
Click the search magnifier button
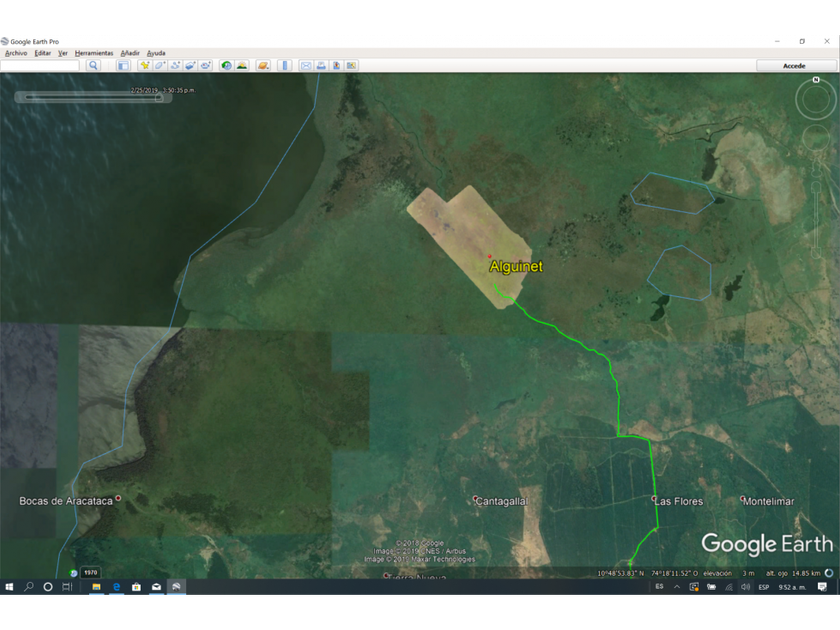coord(93,65)
